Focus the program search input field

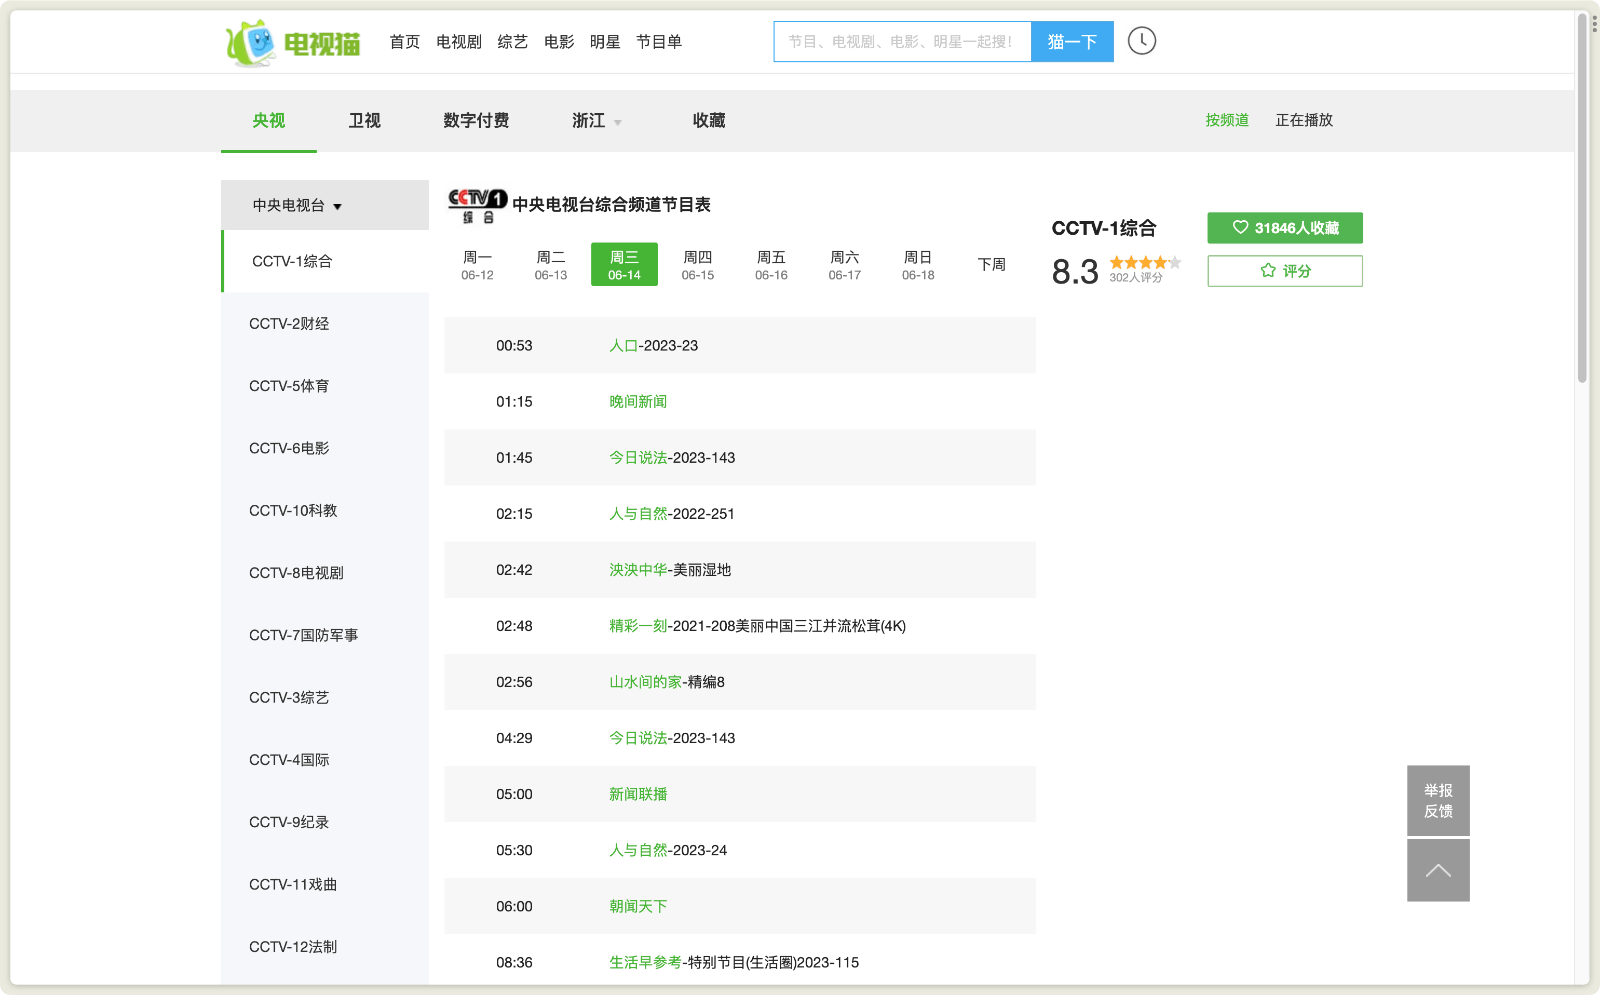pyautogui.click(x=901, y=42)
